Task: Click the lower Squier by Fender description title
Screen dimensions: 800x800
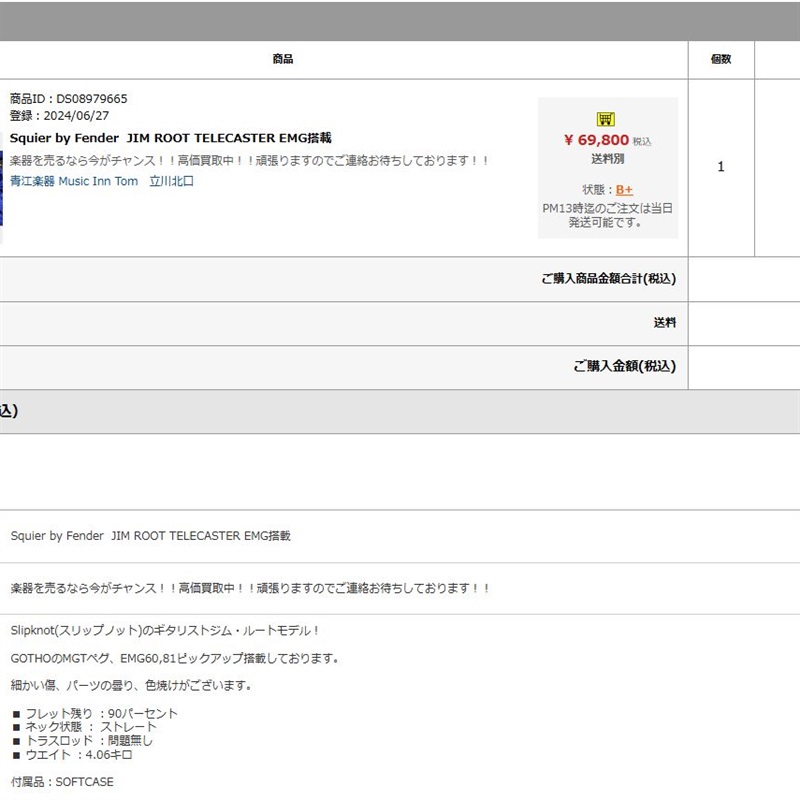Action: [x=151, y=536]
